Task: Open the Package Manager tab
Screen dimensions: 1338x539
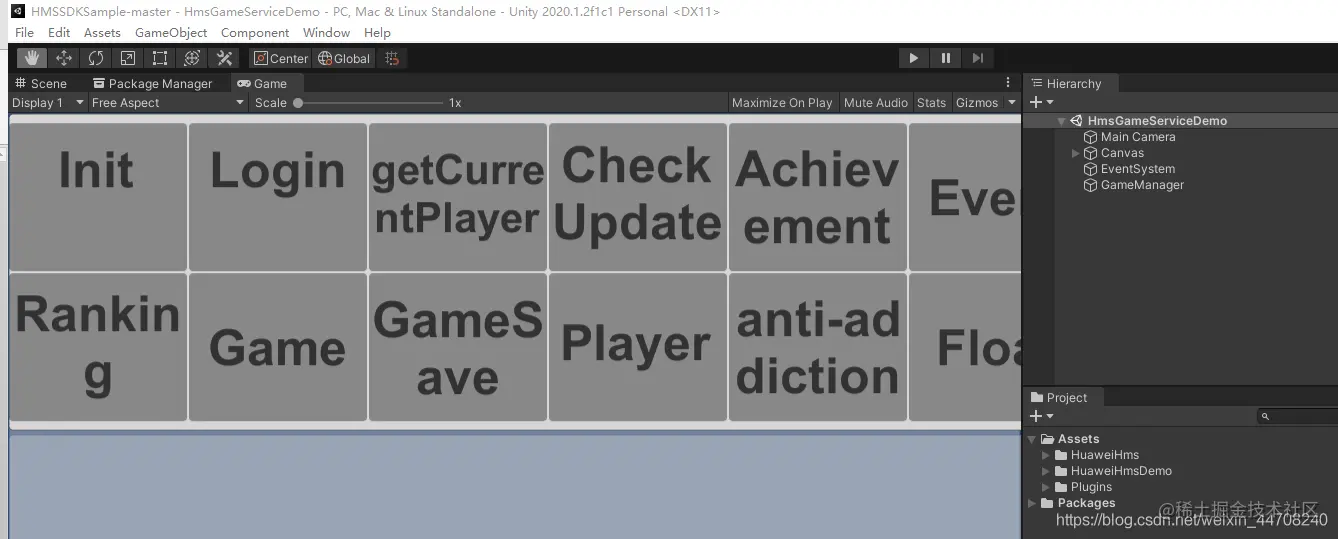Action: pyautogui.click(x=152, y=84)
